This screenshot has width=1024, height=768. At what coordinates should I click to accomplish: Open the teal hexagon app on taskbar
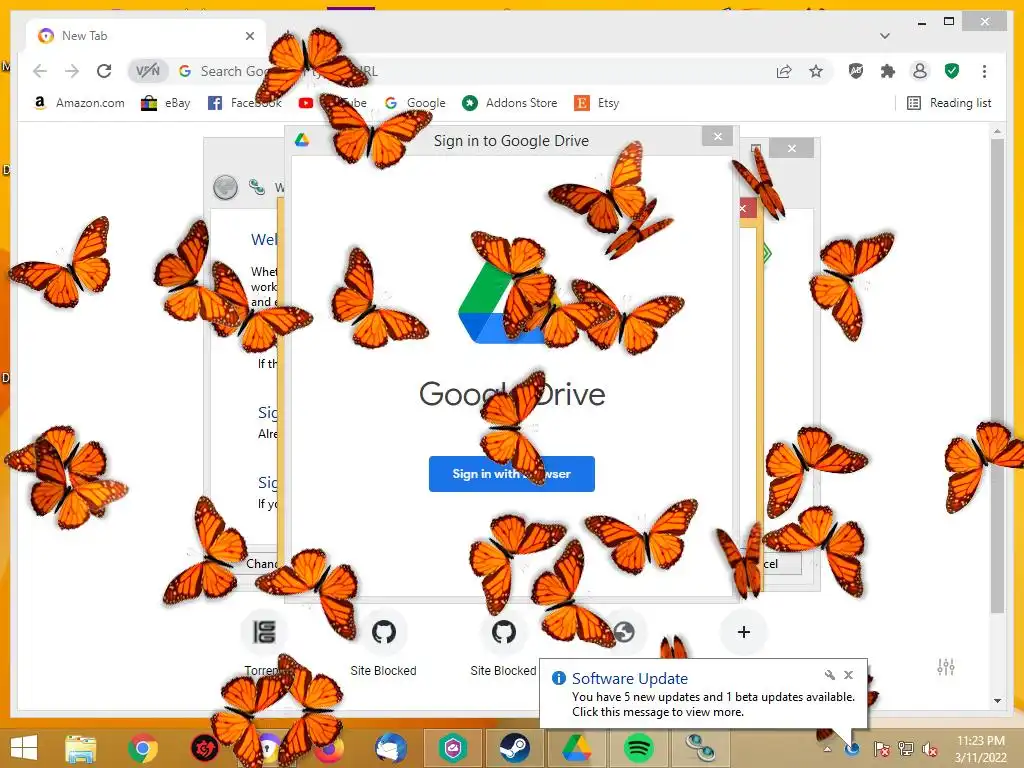click(x=453, y=748)
